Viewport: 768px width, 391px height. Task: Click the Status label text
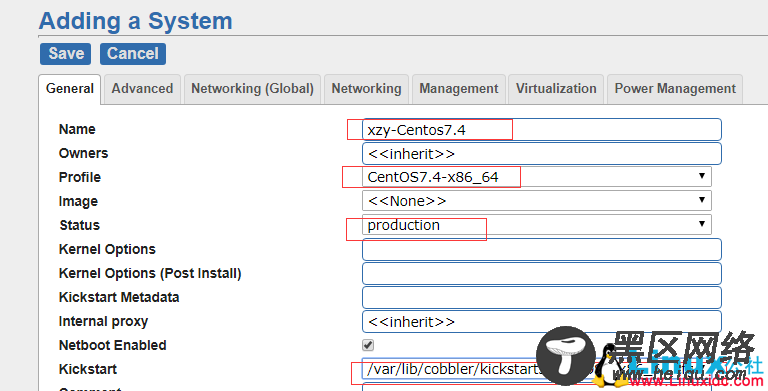click(79, 225)
